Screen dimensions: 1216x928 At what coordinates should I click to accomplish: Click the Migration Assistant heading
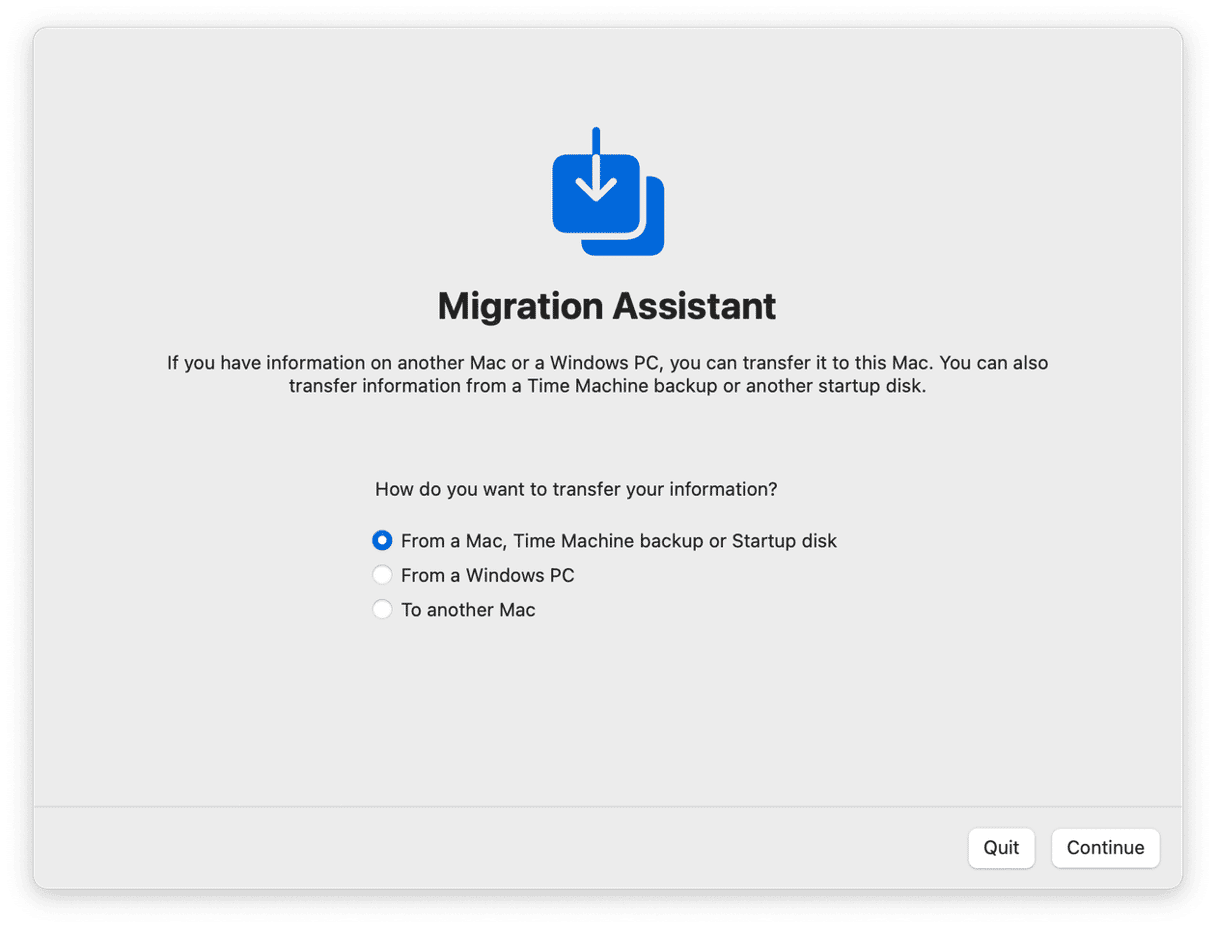[x=607, y=306]
